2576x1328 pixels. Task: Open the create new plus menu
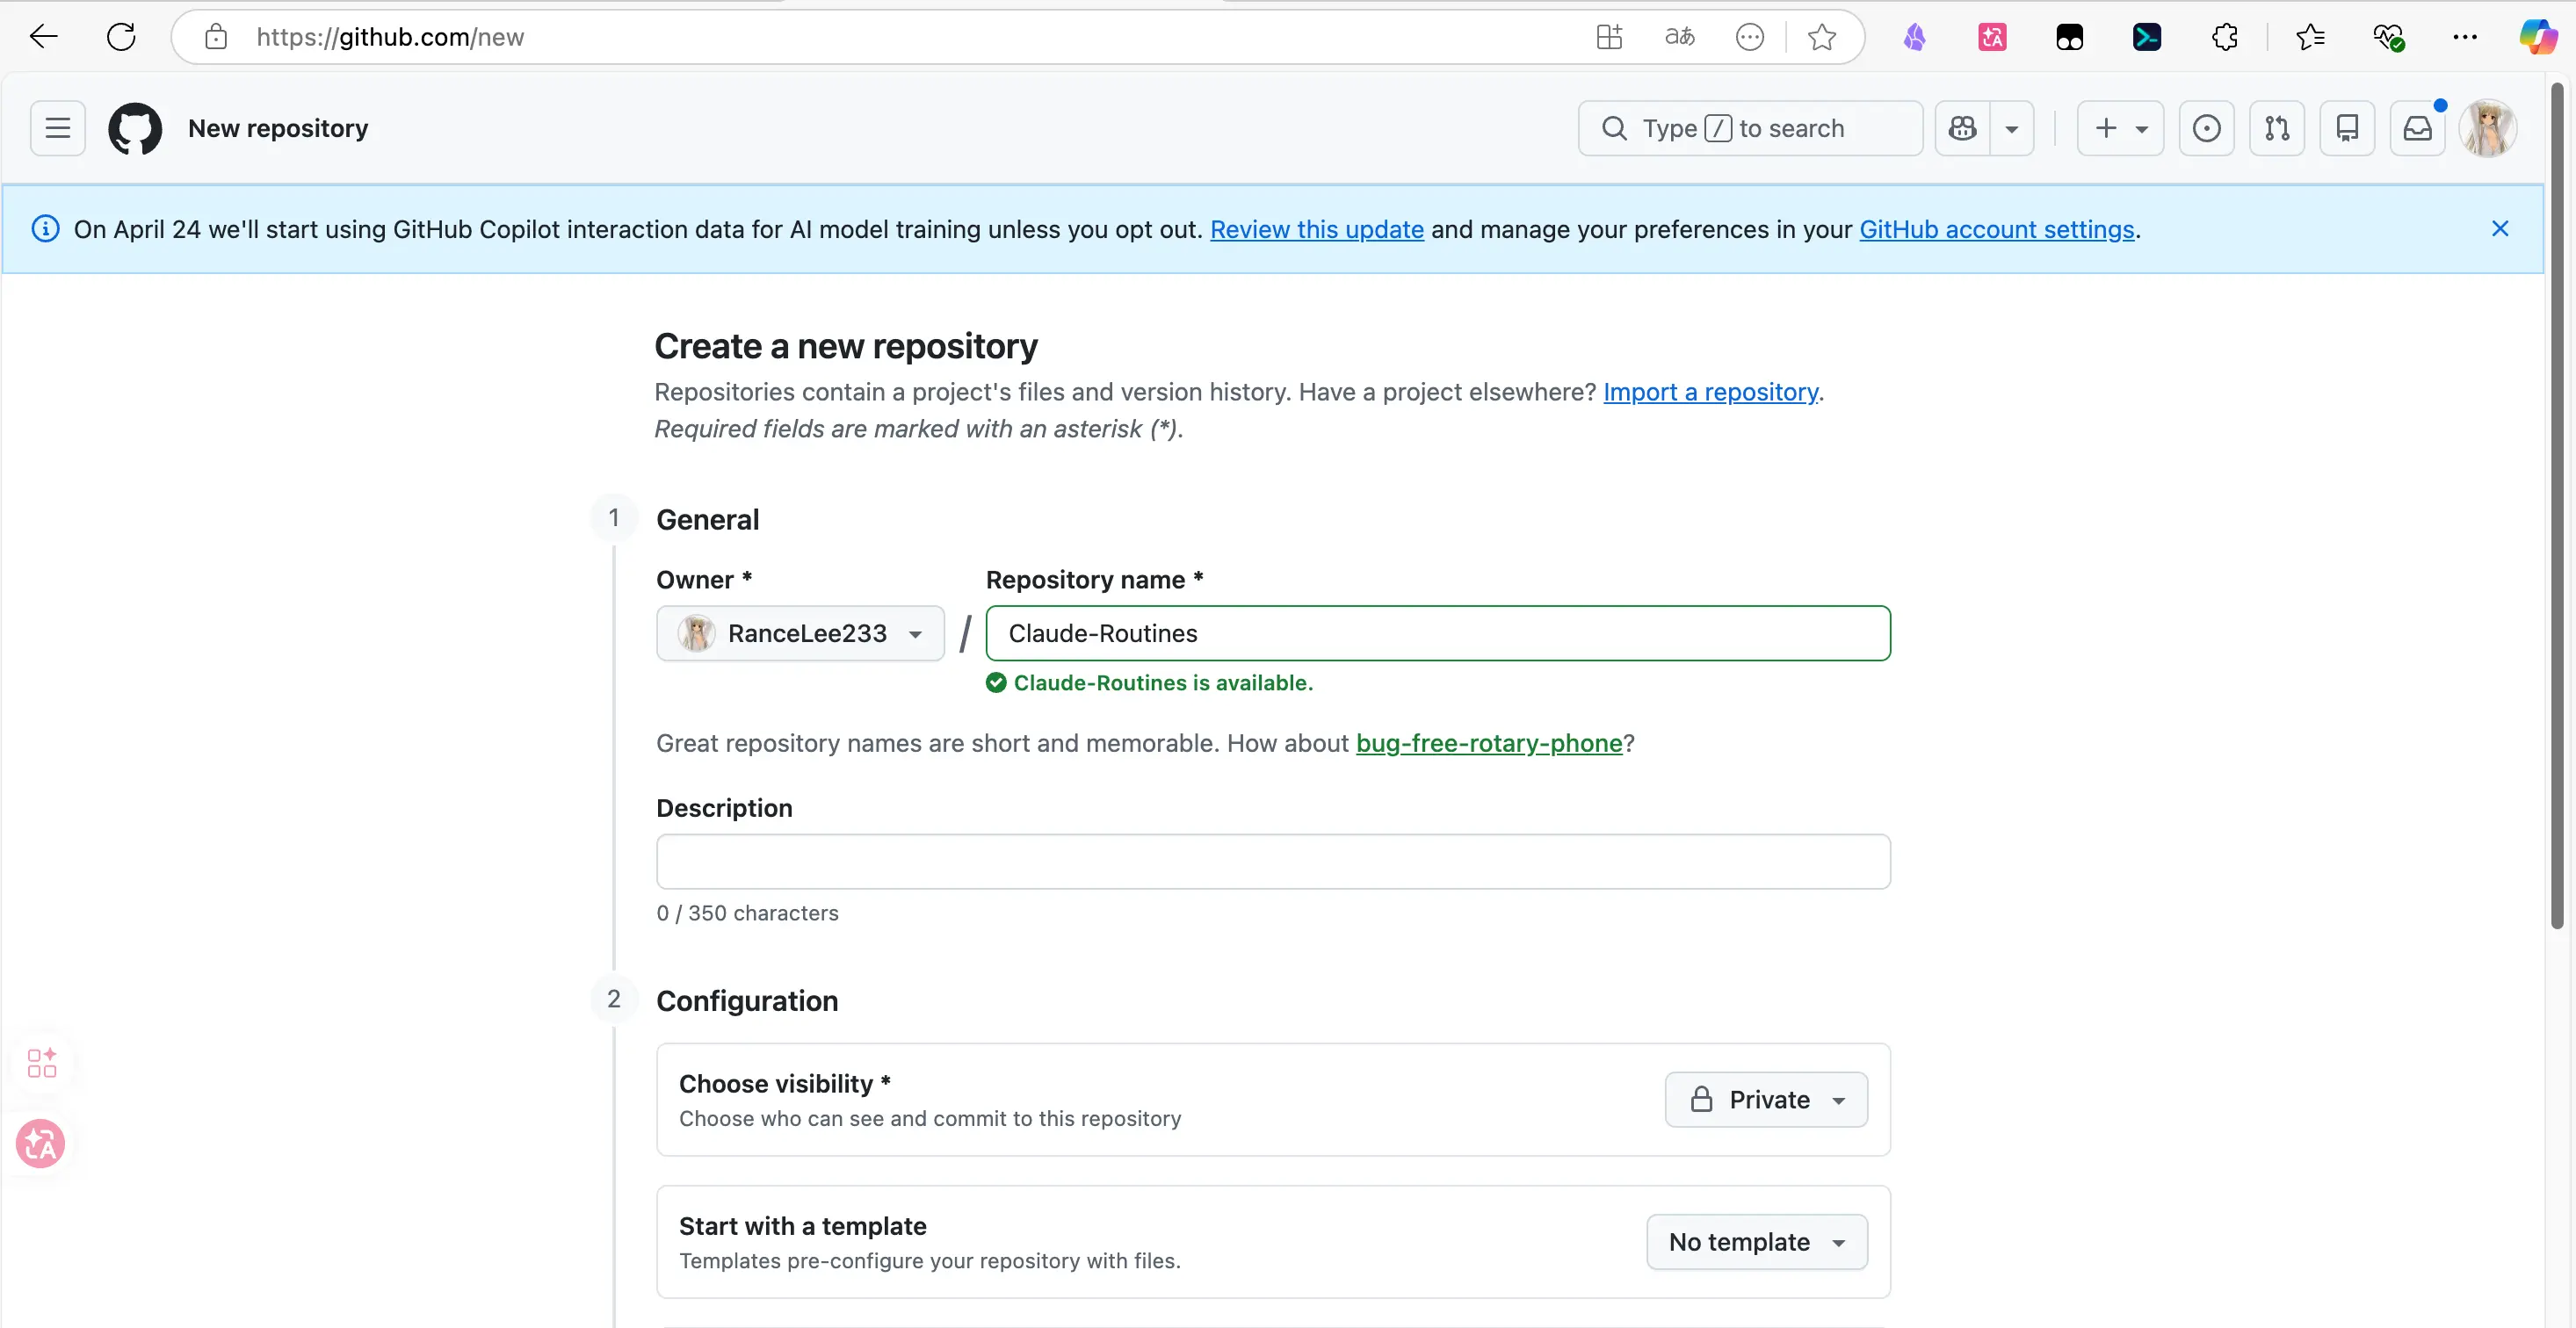pos(2119,128)
